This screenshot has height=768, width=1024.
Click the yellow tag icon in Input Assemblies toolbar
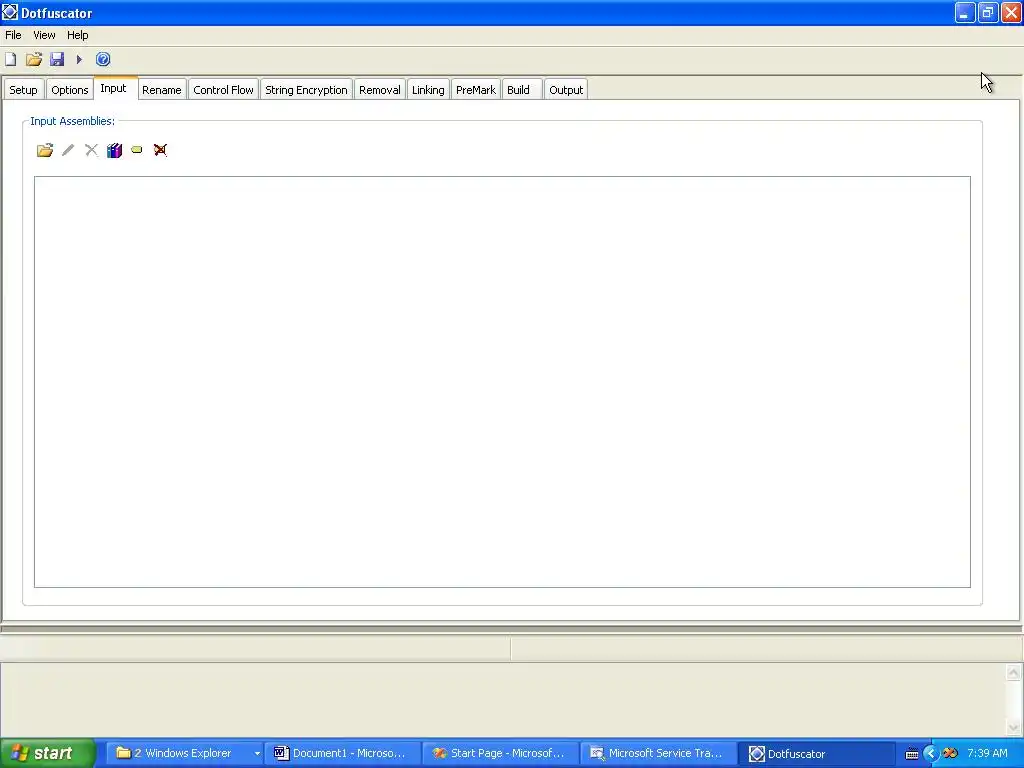coord(136,150)
